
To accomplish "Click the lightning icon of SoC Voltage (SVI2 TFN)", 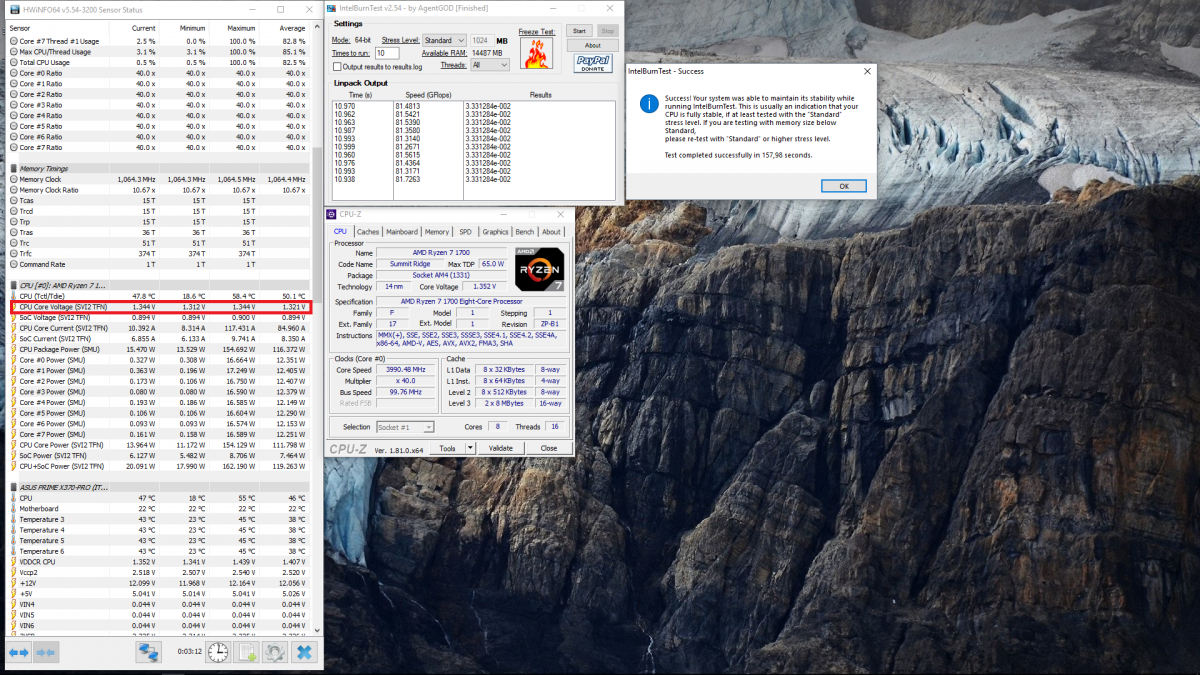I will click(14, 317).
